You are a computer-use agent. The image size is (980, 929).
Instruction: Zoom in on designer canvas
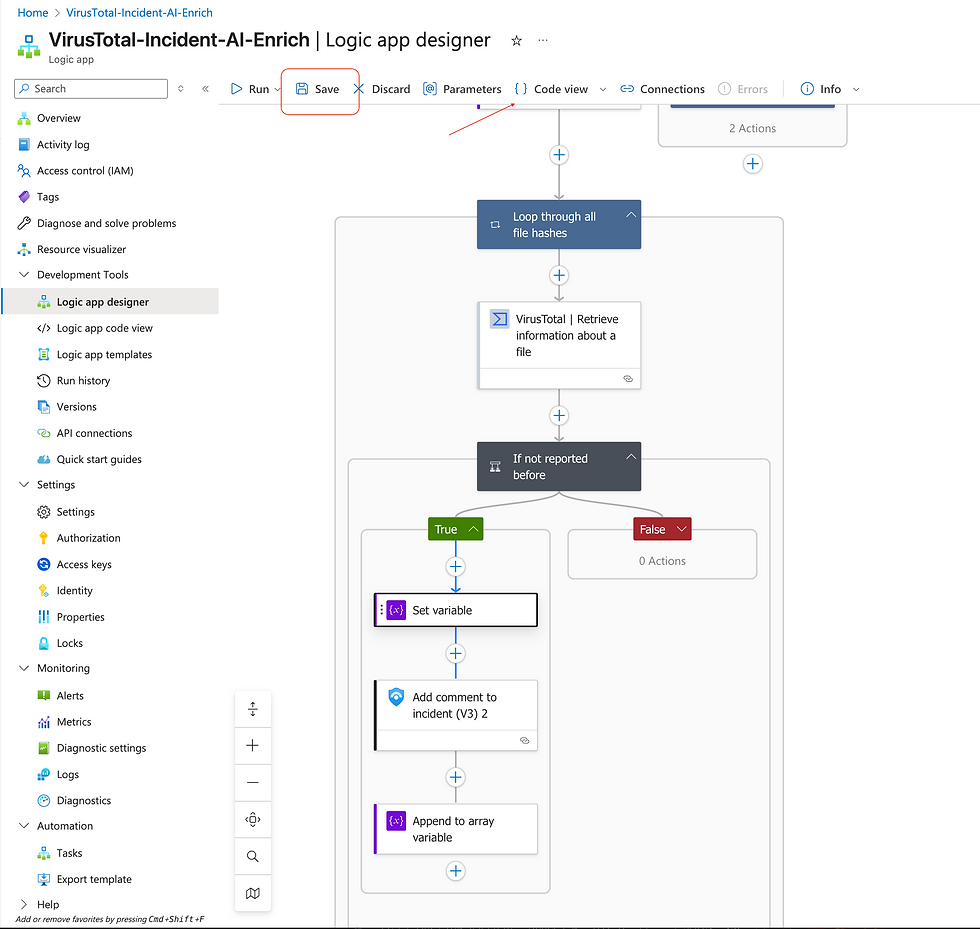click(x=252, y=745)
